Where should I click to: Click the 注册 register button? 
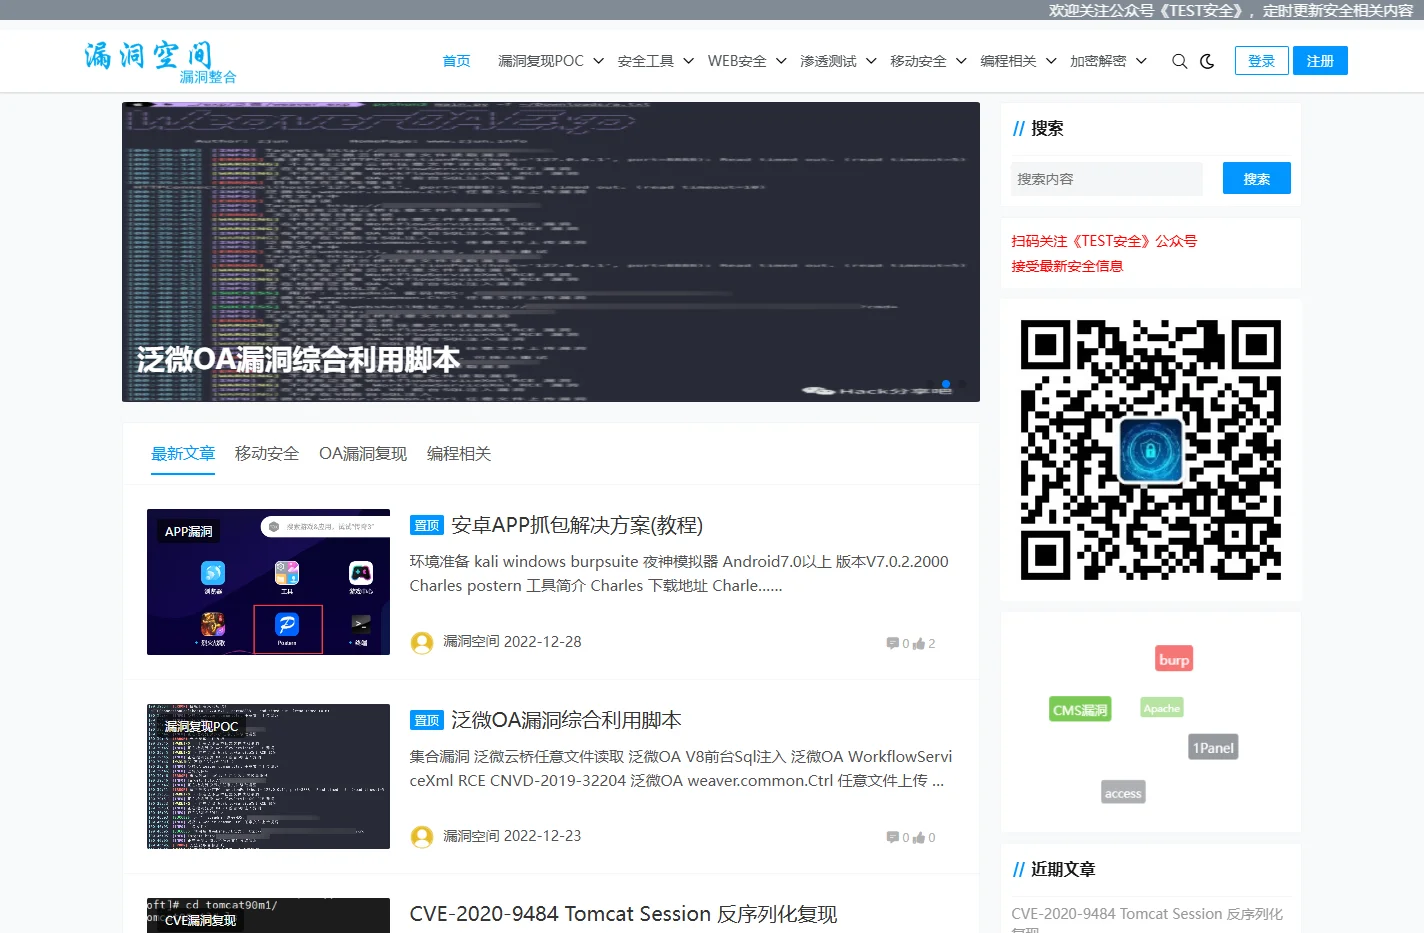point(1320,61)
